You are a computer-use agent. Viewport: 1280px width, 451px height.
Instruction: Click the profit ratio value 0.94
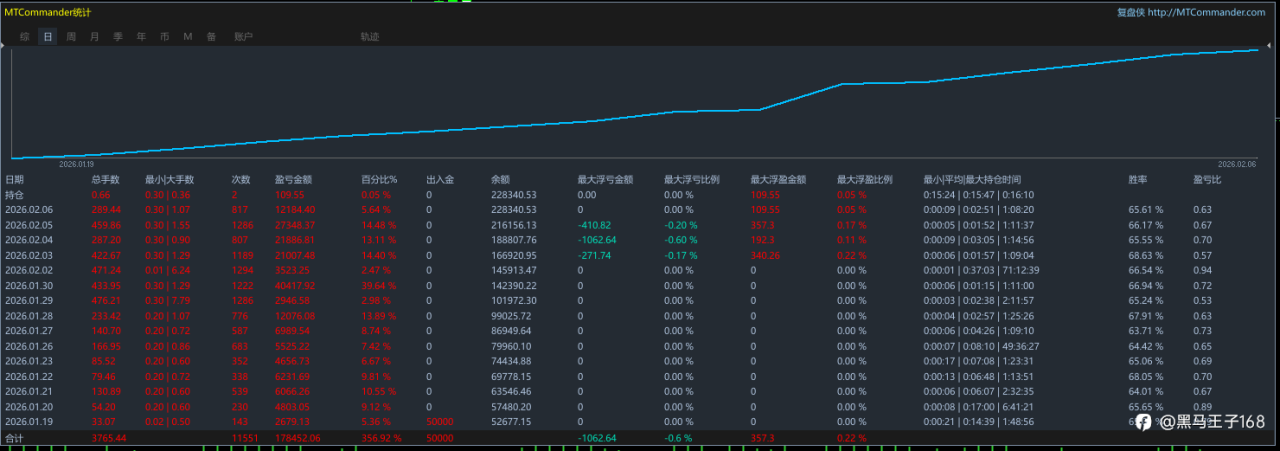(x=1203, y=270)
